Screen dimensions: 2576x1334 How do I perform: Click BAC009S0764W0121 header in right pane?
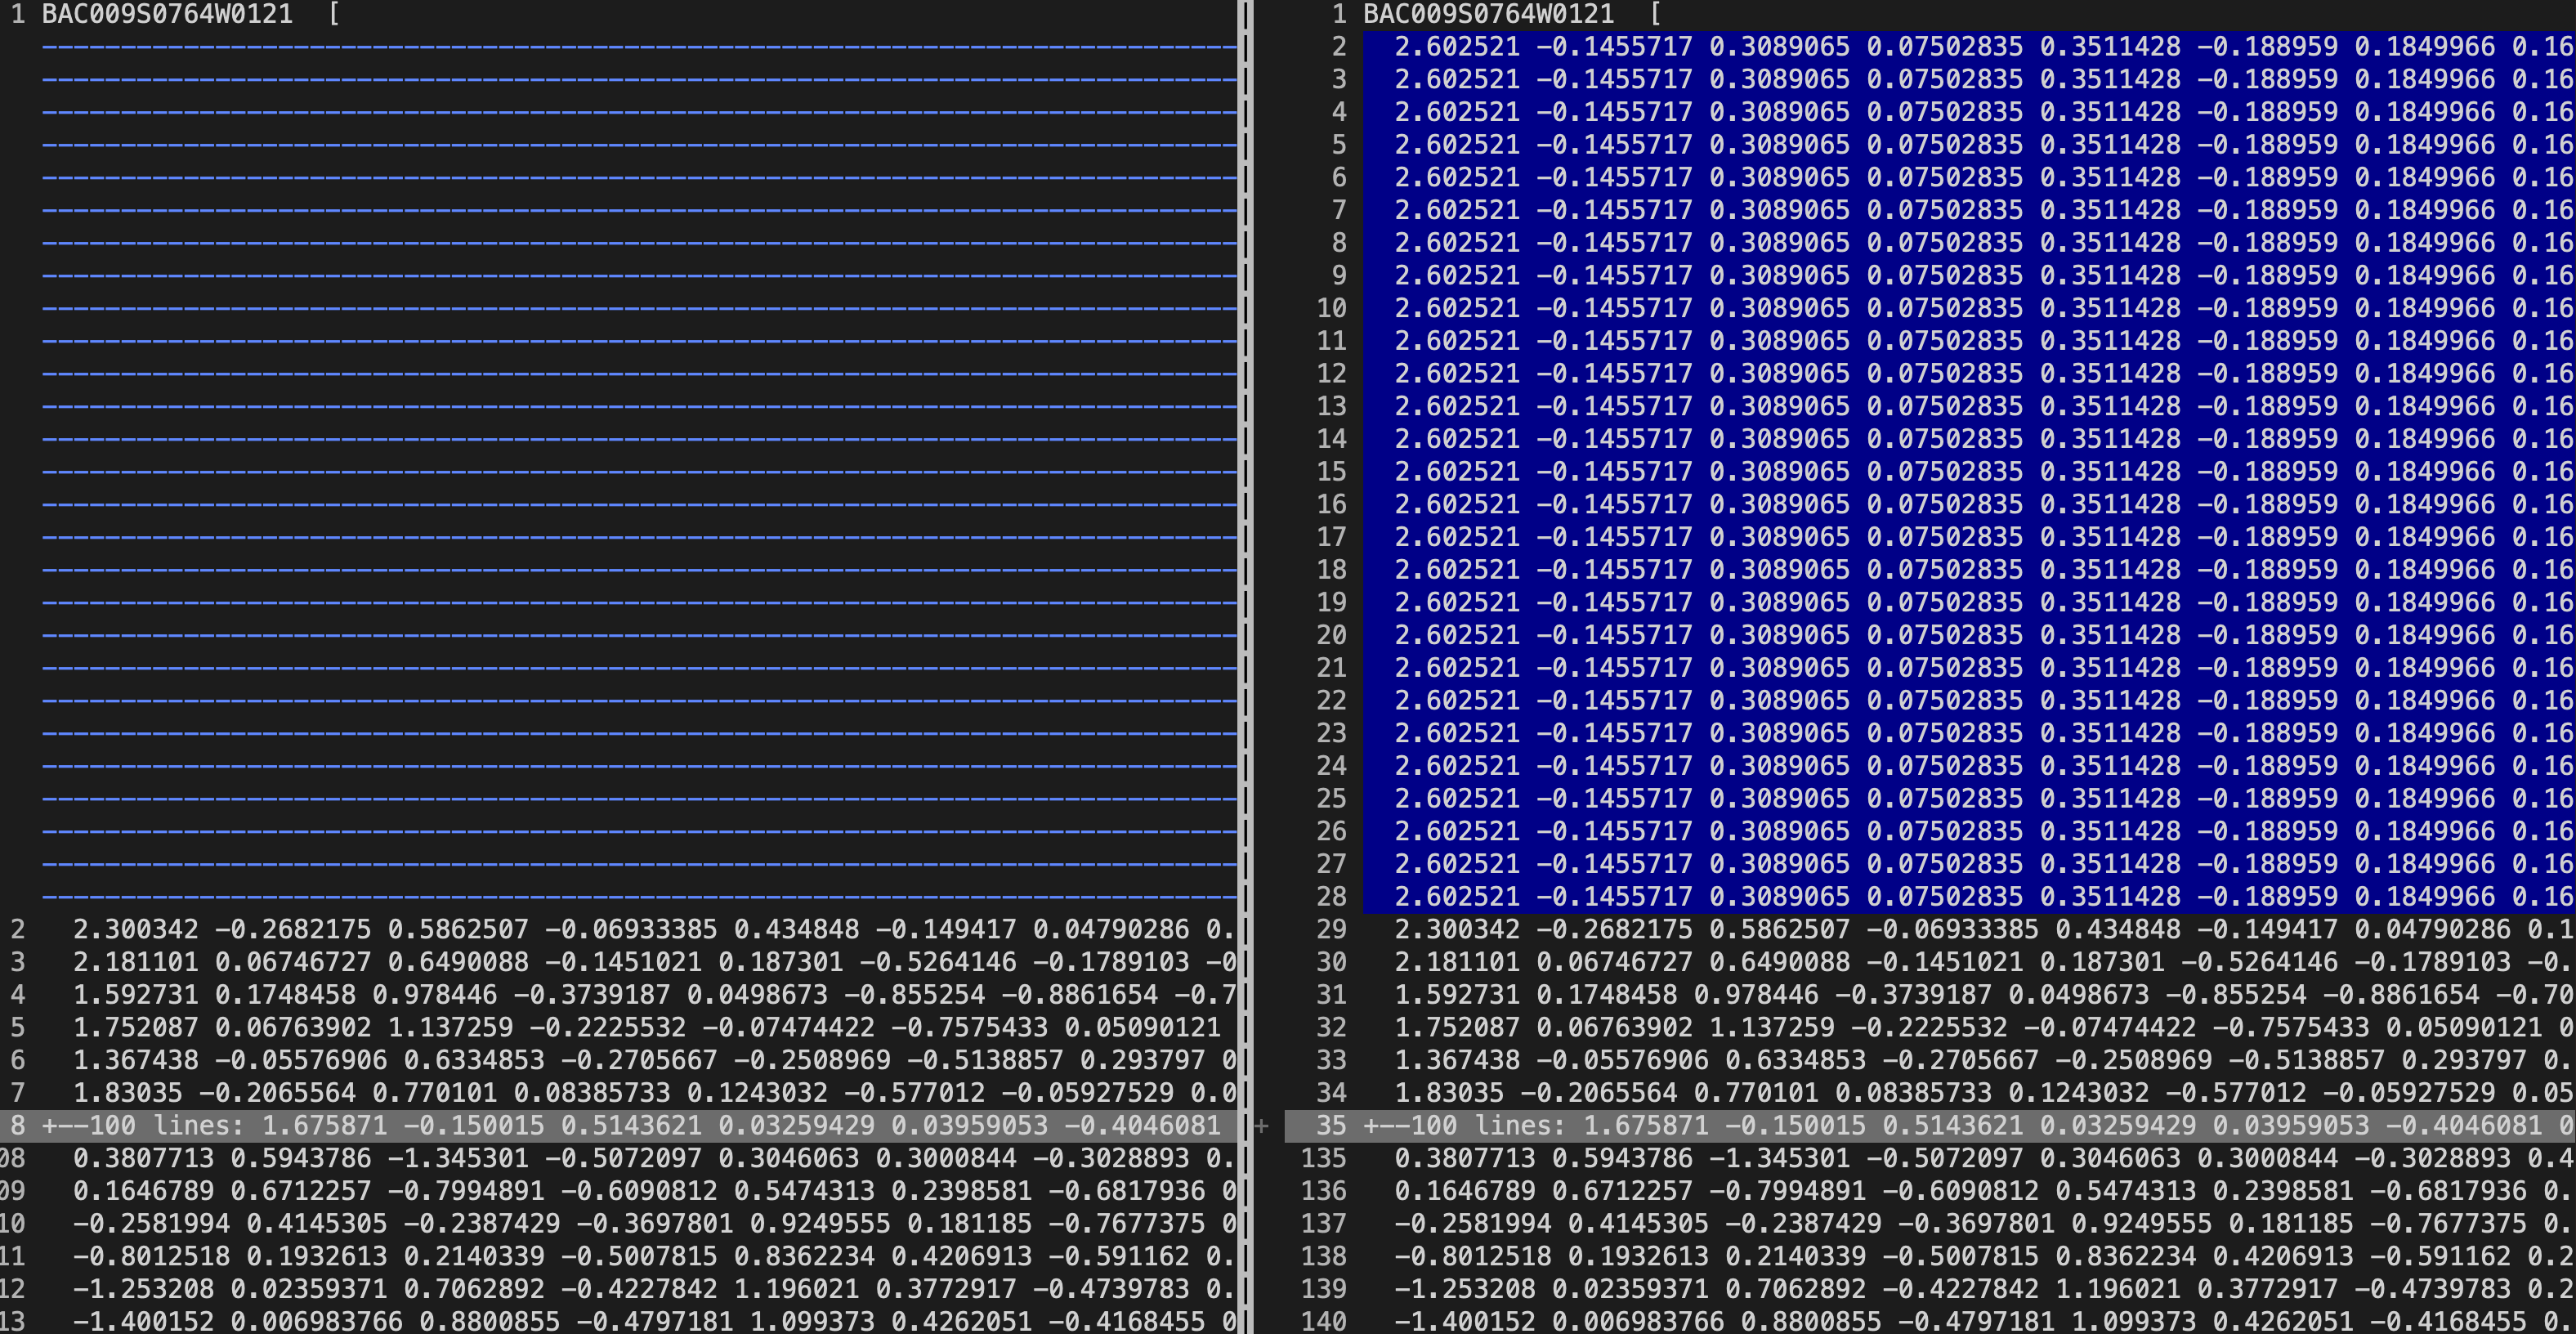1488,14
